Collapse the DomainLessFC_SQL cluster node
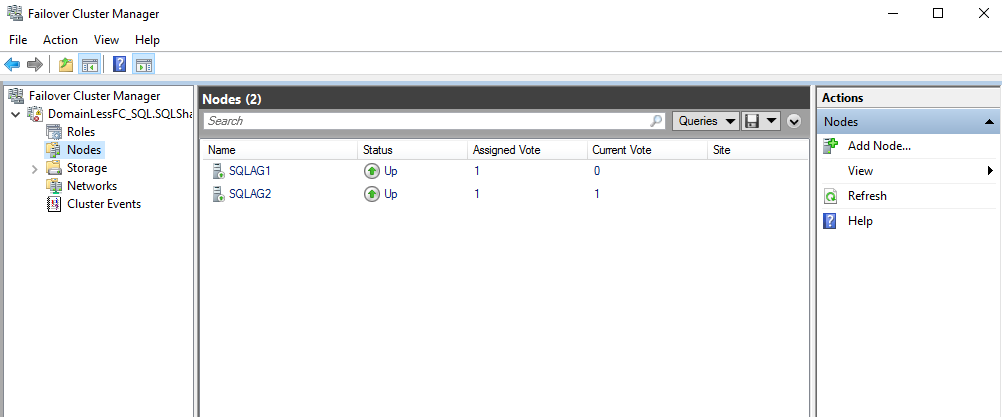 [x=14, y=114]
